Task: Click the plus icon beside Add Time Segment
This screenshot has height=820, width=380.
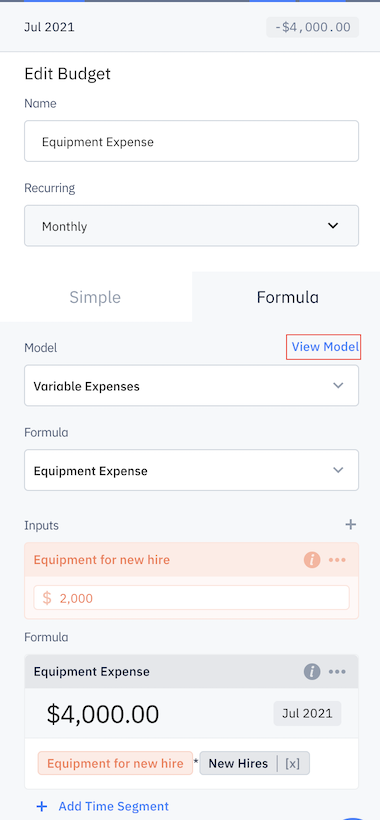Action: tap(41, 806)
